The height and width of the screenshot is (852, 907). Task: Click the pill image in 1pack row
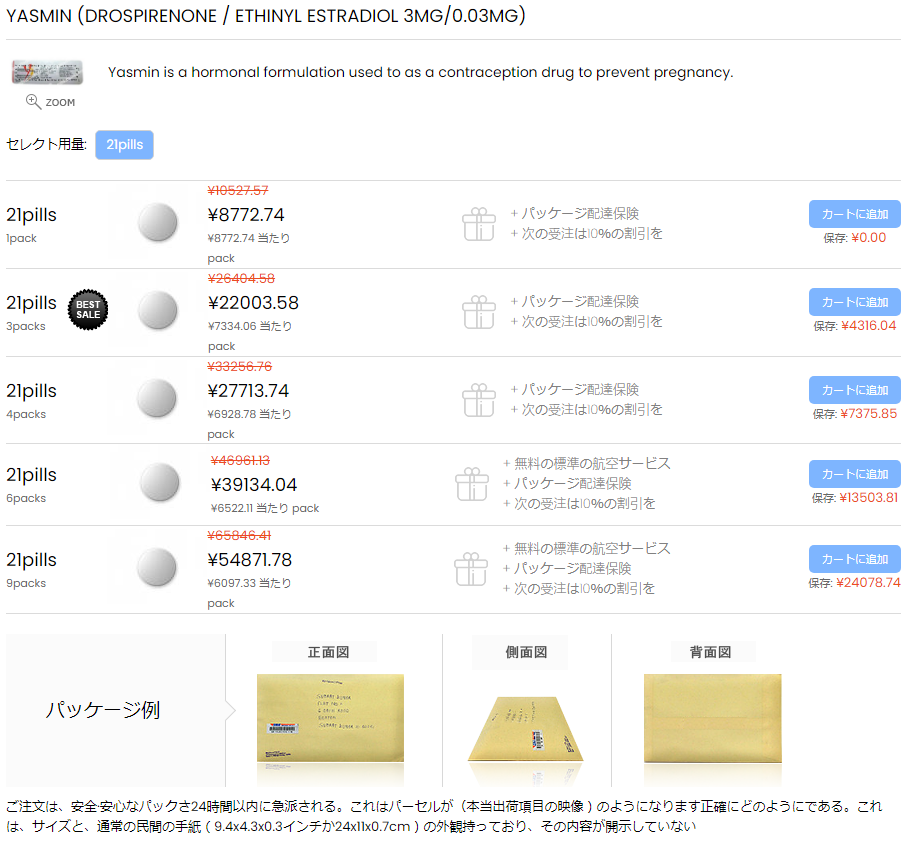point(157,222)
